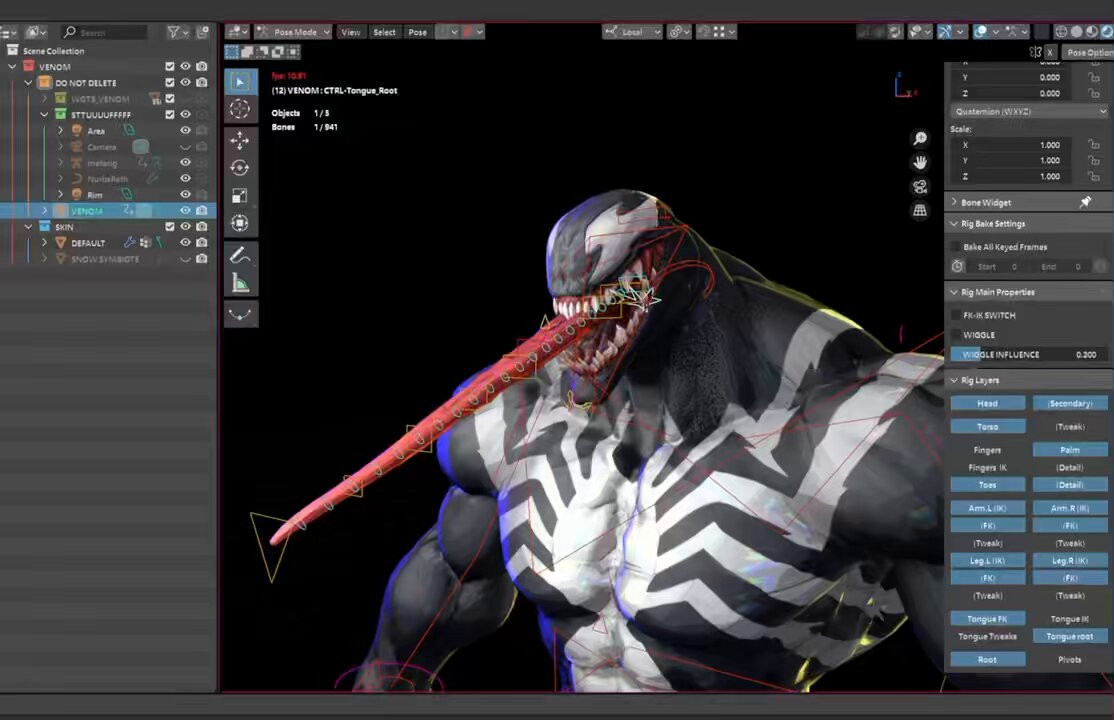Image resolution: width=1114 pixels, height=720 pixels.
Task: Toggle the Tongue FK rig layer
Action: click(x=988, y=618)
